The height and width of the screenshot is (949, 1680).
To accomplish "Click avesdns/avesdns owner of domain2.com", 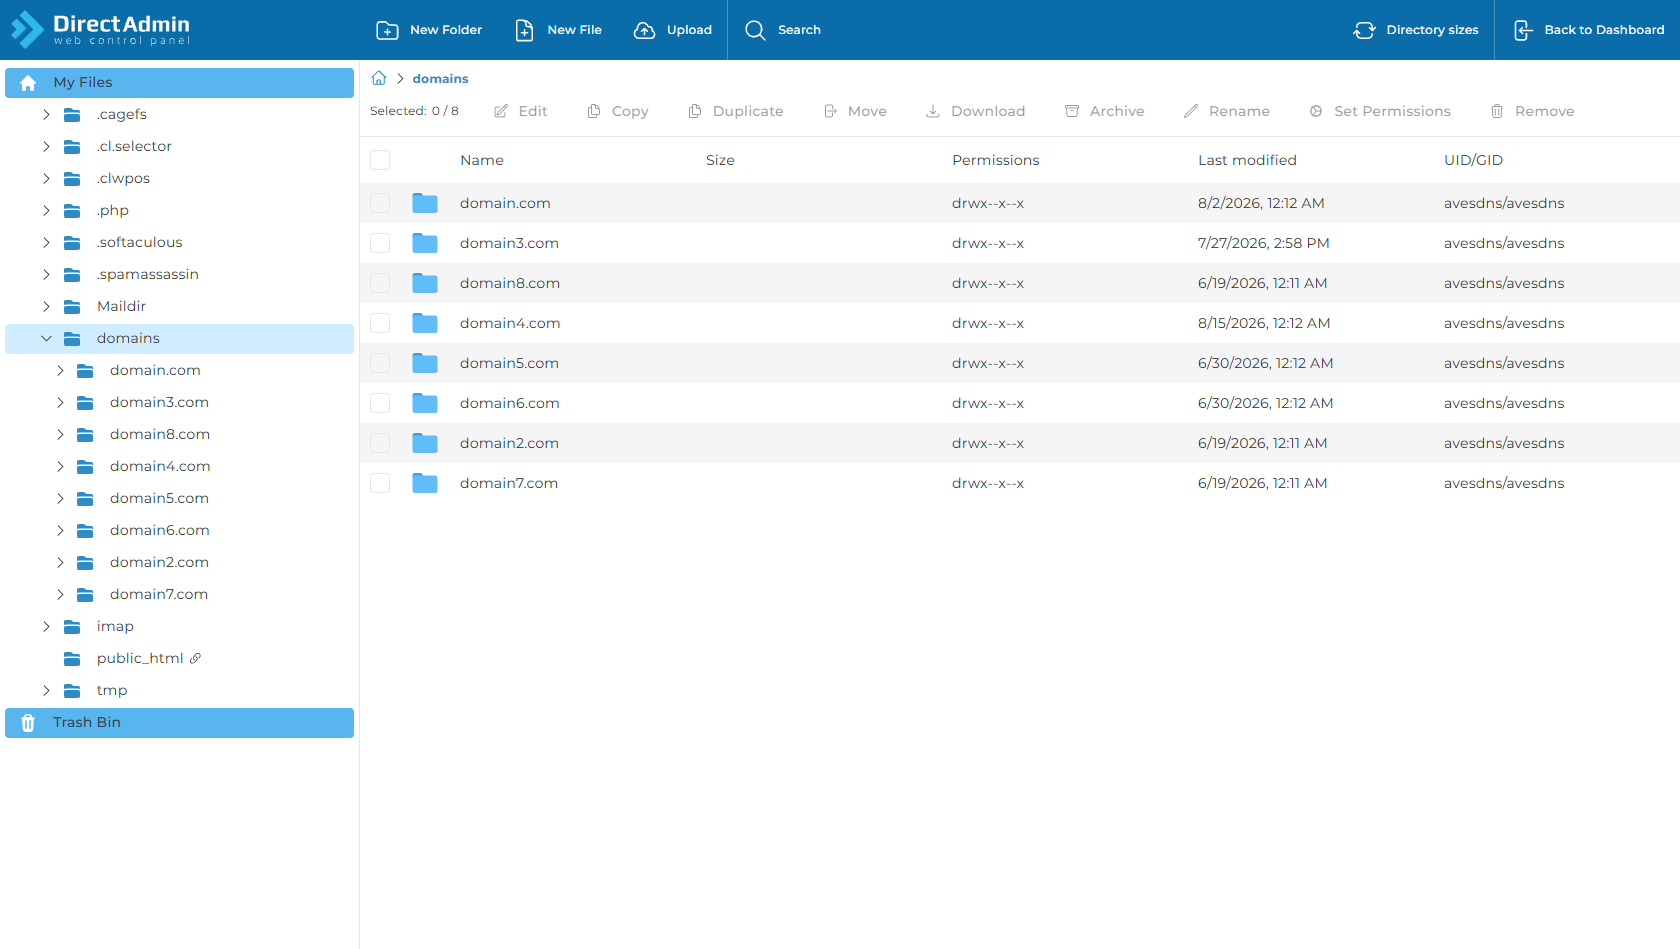I will click(x=1504, y=443).
